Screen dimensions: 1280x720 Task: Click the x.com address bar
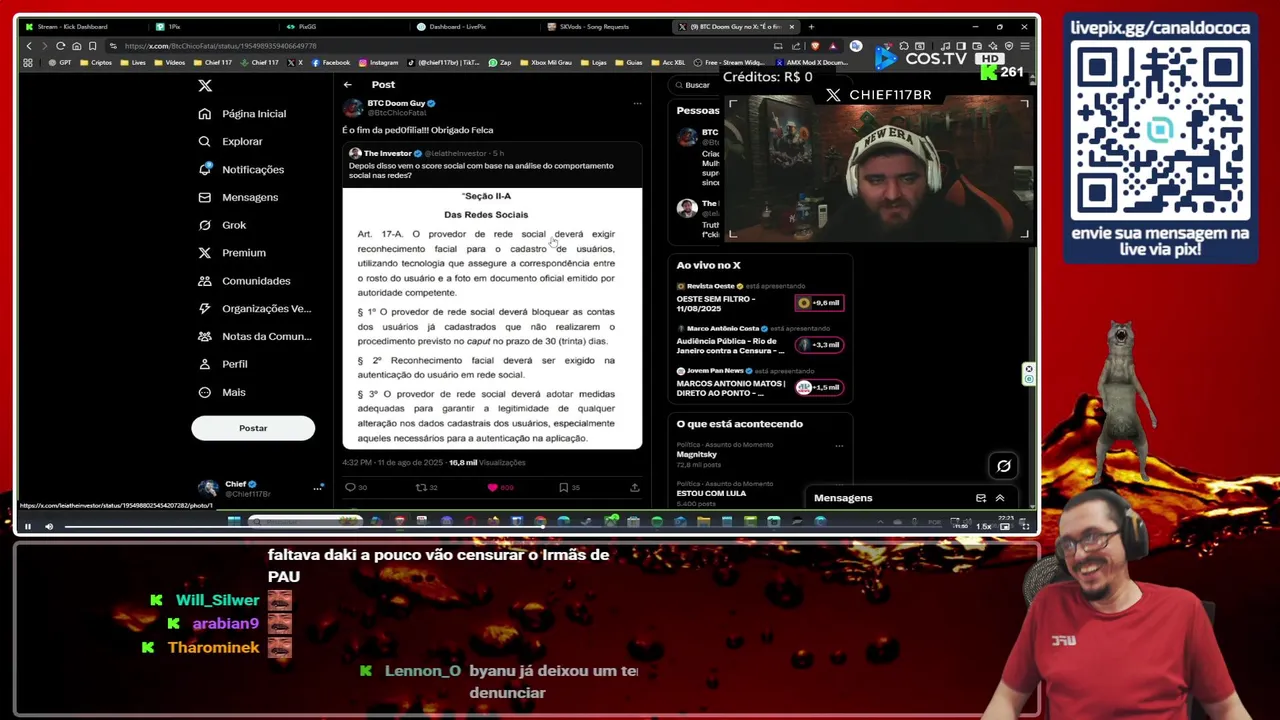[440, 46]
